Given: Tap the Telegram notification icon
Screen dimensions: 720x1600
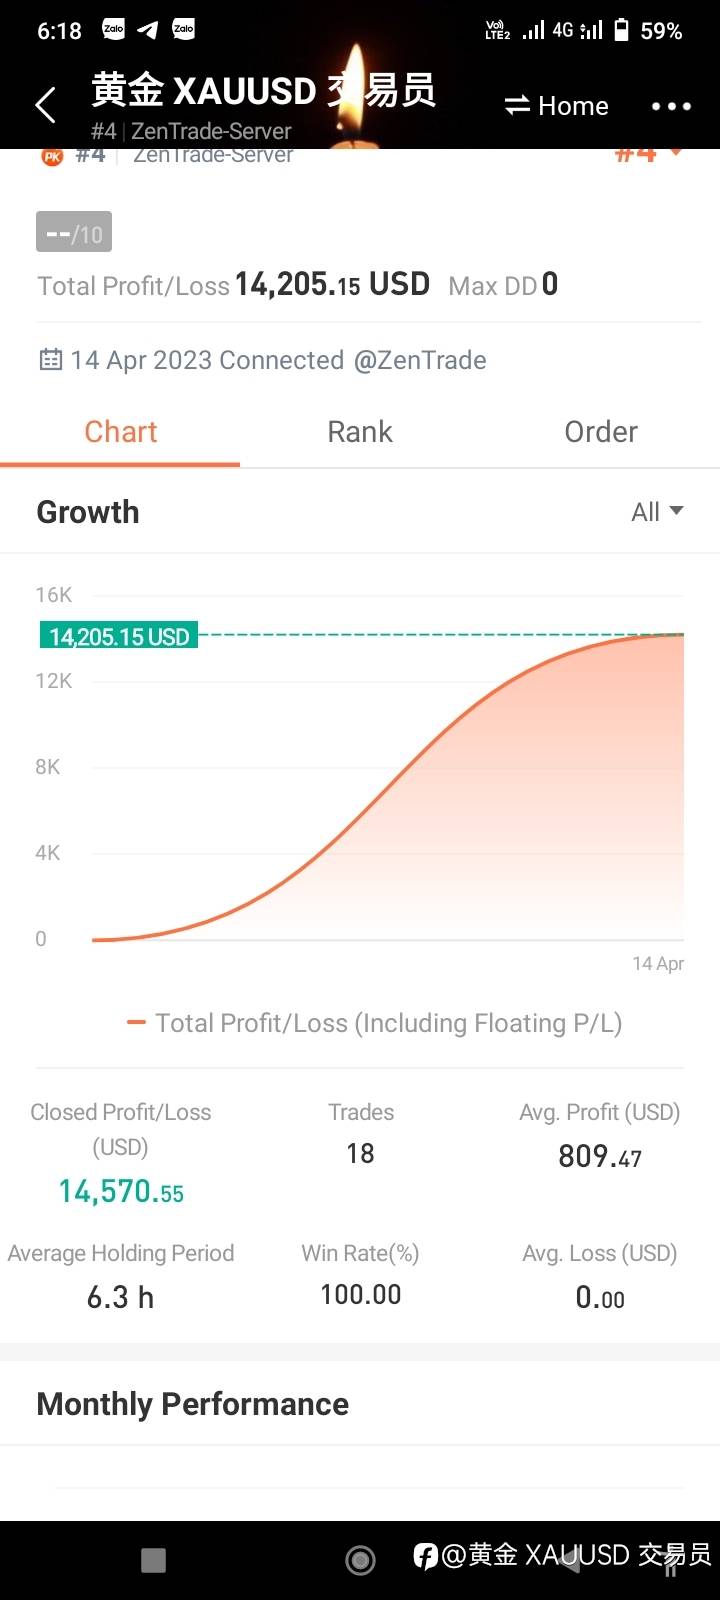Looking at the screenshot, I should point(148,30).
